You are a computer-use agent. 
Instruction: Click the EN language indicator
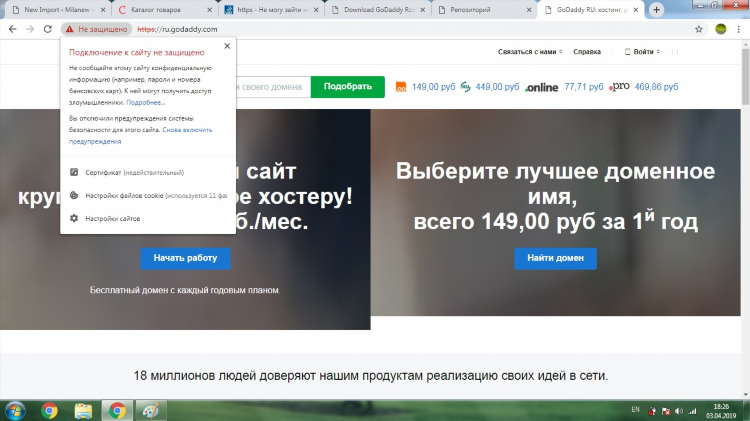click(x=635, y=410)
